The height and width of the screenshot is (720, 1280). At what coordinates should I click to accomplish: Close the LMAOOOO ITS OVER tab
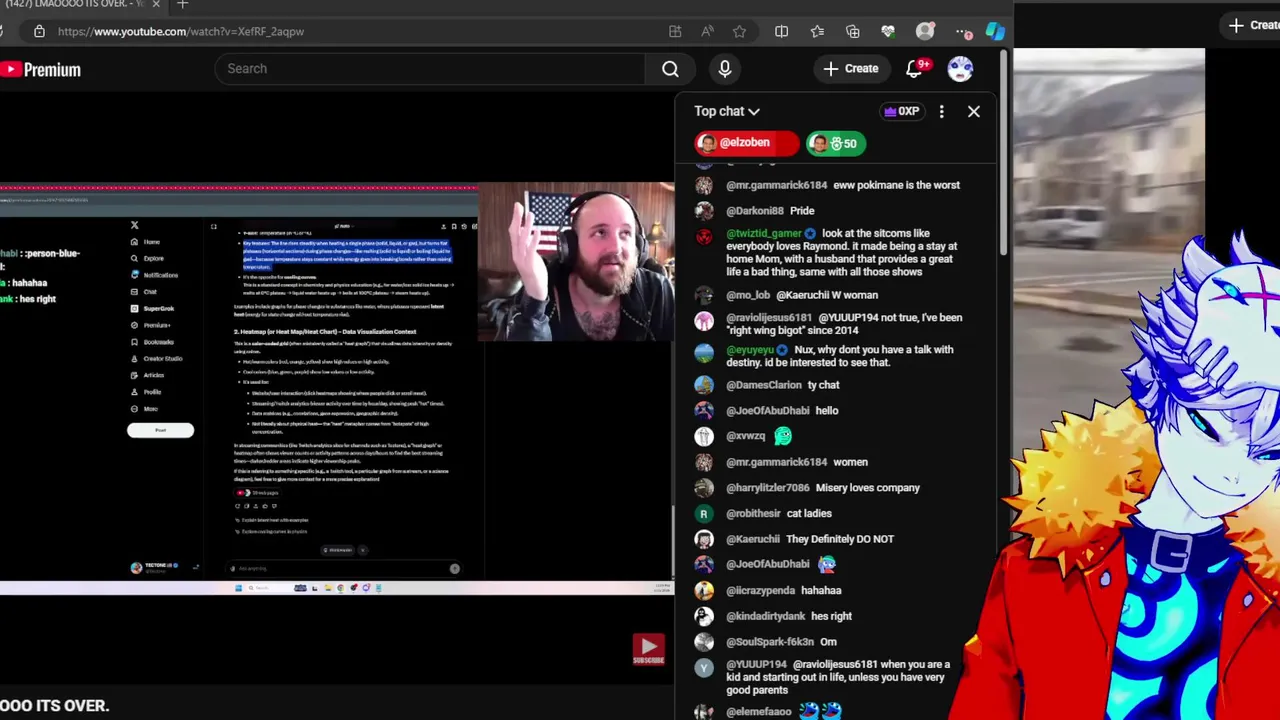coord(156,5)
